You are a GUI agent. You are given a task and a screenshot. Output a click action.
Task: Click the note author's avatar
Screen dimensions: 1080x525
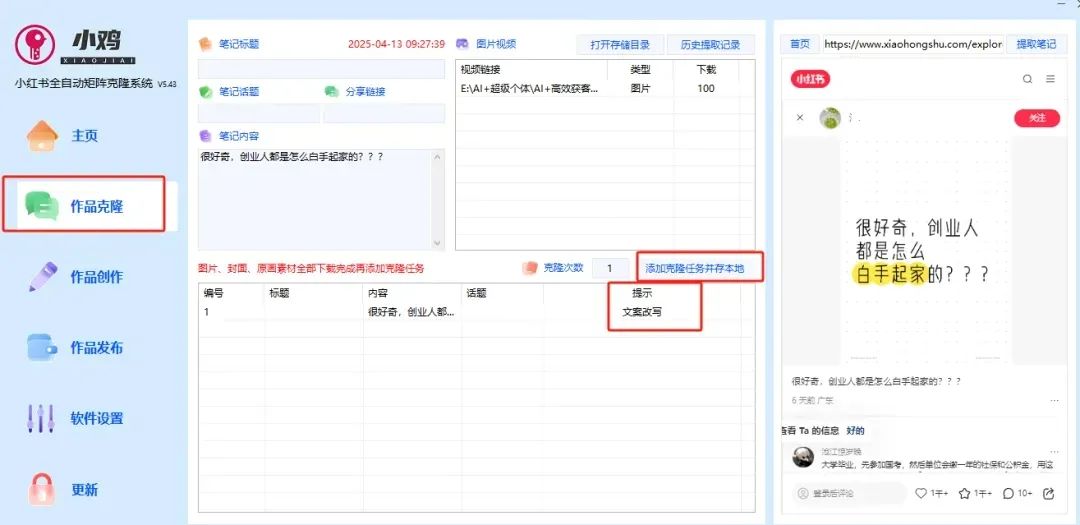[x=830, y=119]
